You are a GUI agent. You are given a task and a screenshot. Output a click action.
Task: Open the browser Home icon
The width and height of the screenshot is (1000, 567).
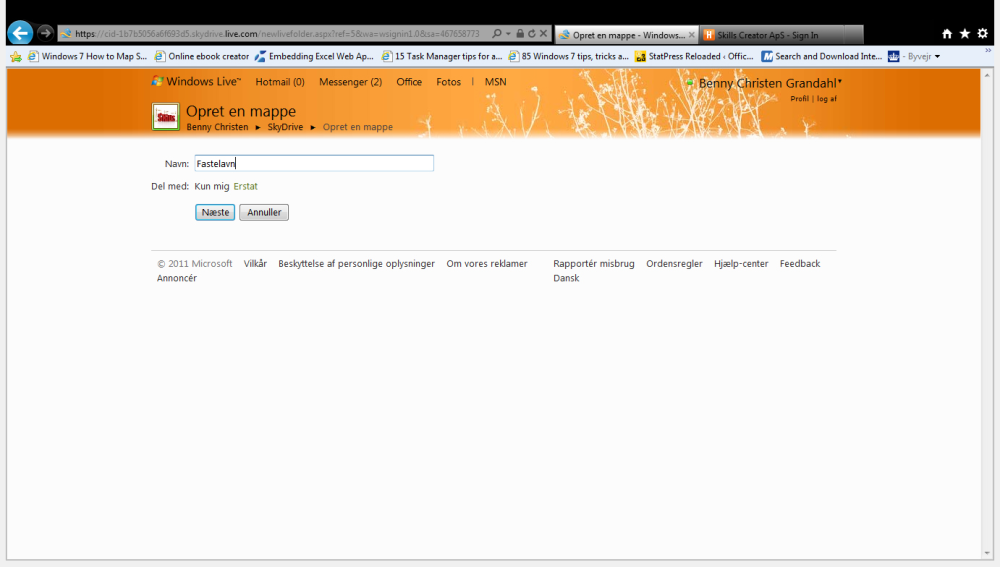(947, 34)
